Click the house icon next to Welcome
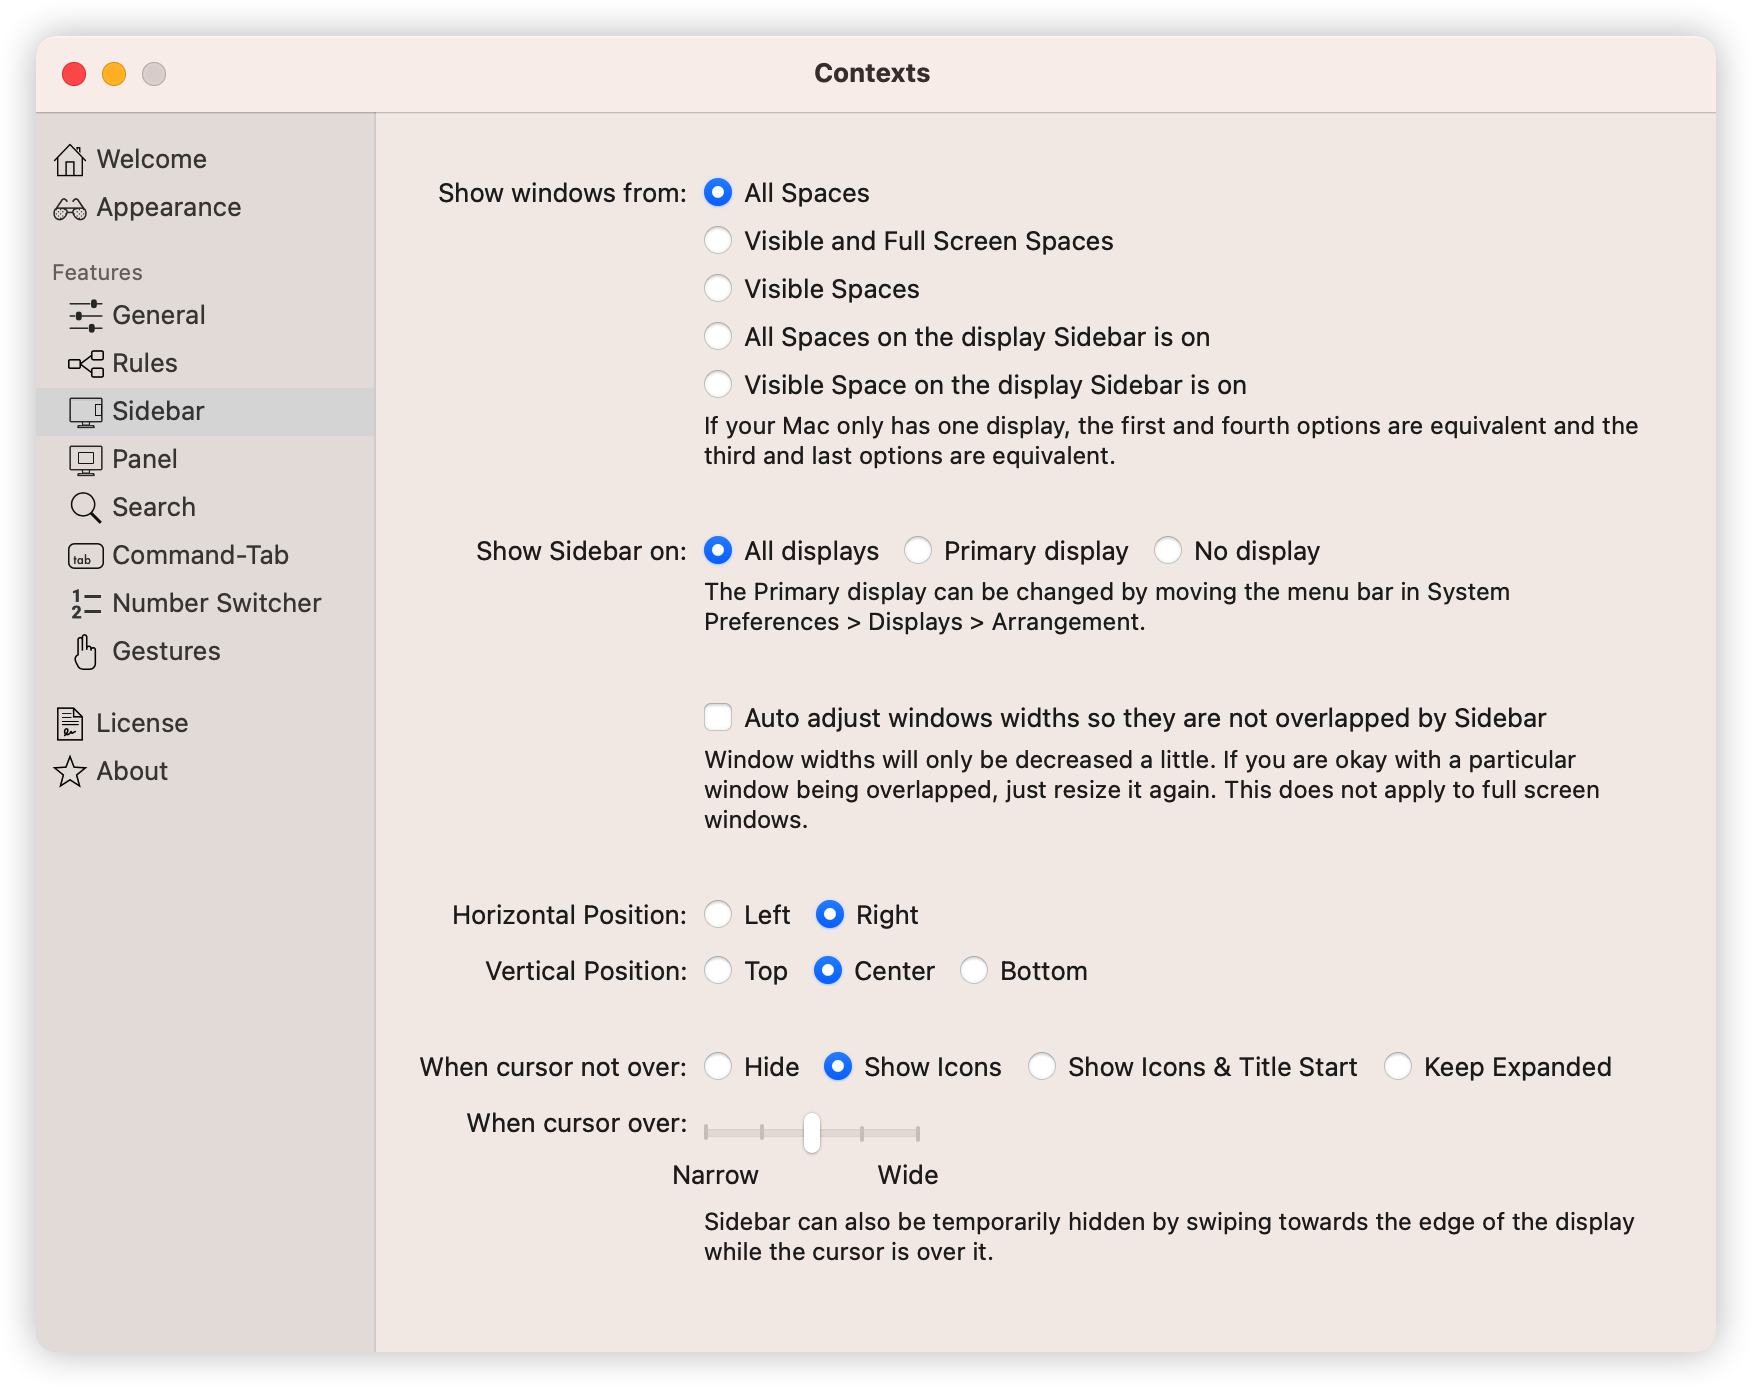Image resolution: width=1752 pixels, height=1388 pixels. coord(70,160)
